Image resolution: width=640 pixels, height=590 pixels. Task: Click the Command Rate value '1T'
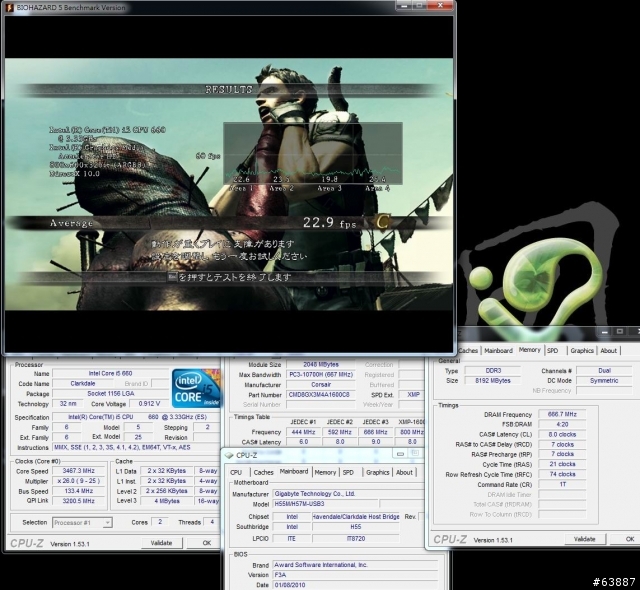click(x=562, y=484)
